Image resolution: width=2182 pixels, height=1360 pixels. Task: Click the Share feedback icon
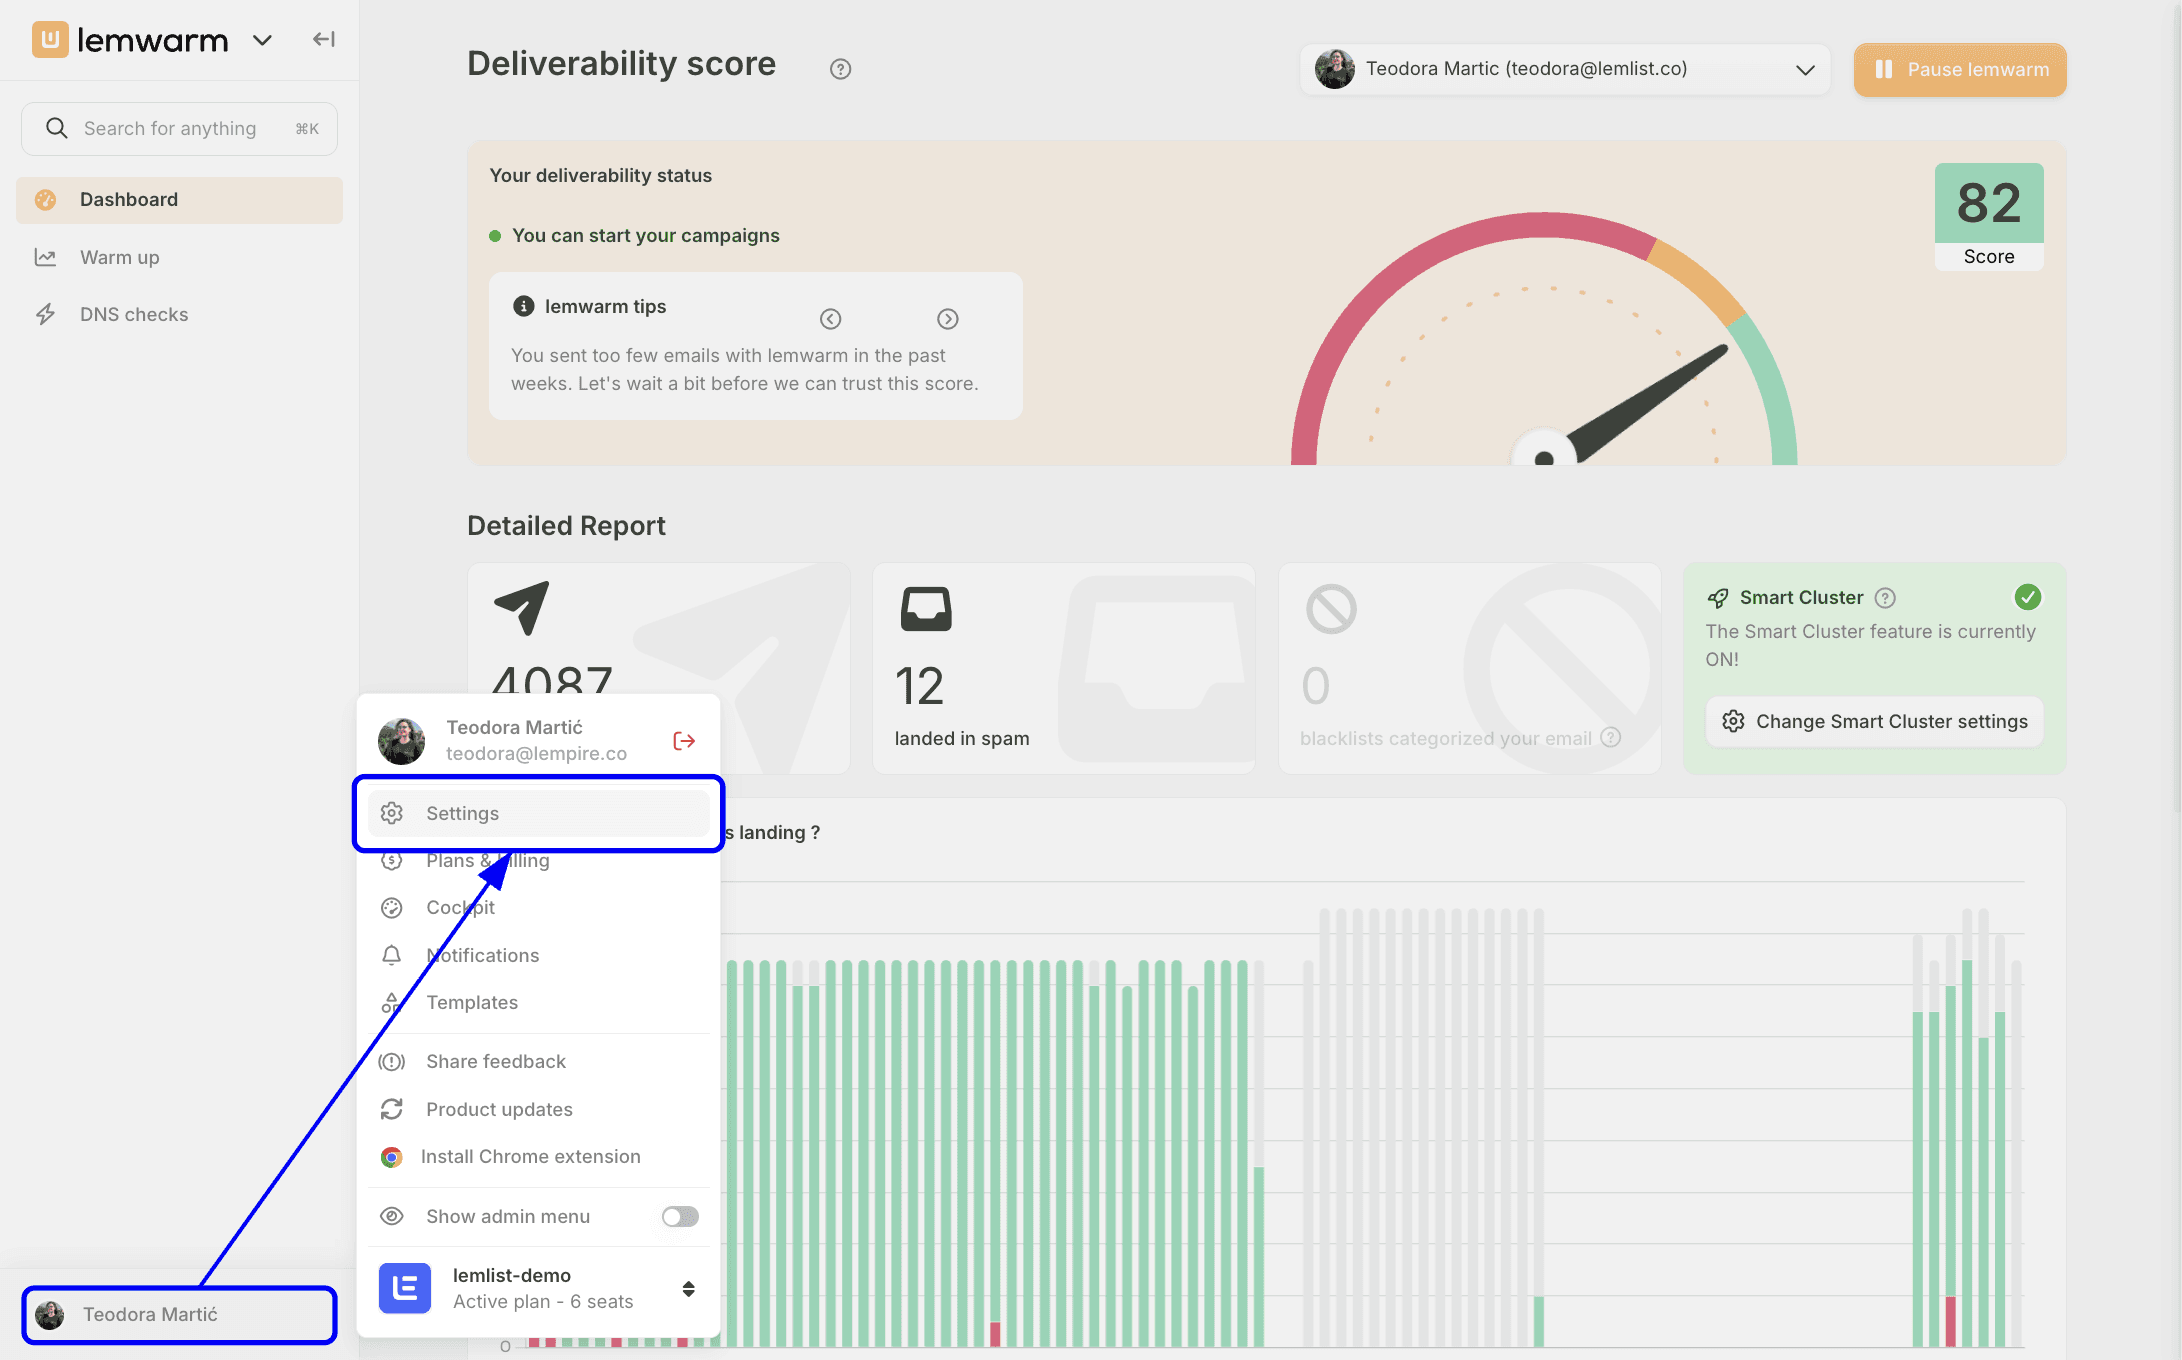point(392,1061)
